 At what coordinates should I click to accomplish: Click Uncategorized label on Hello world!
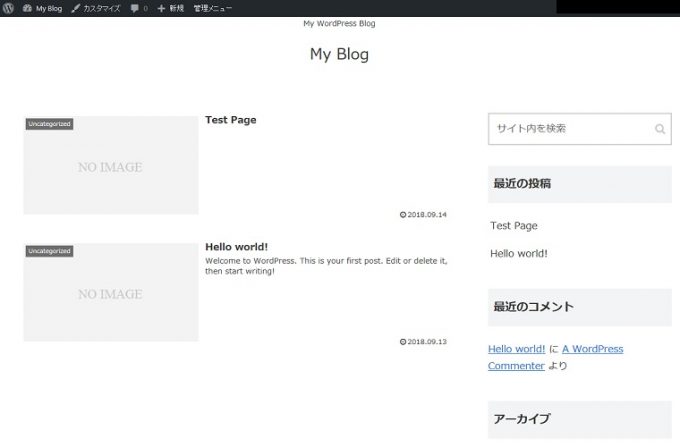(x=49, y=251)
